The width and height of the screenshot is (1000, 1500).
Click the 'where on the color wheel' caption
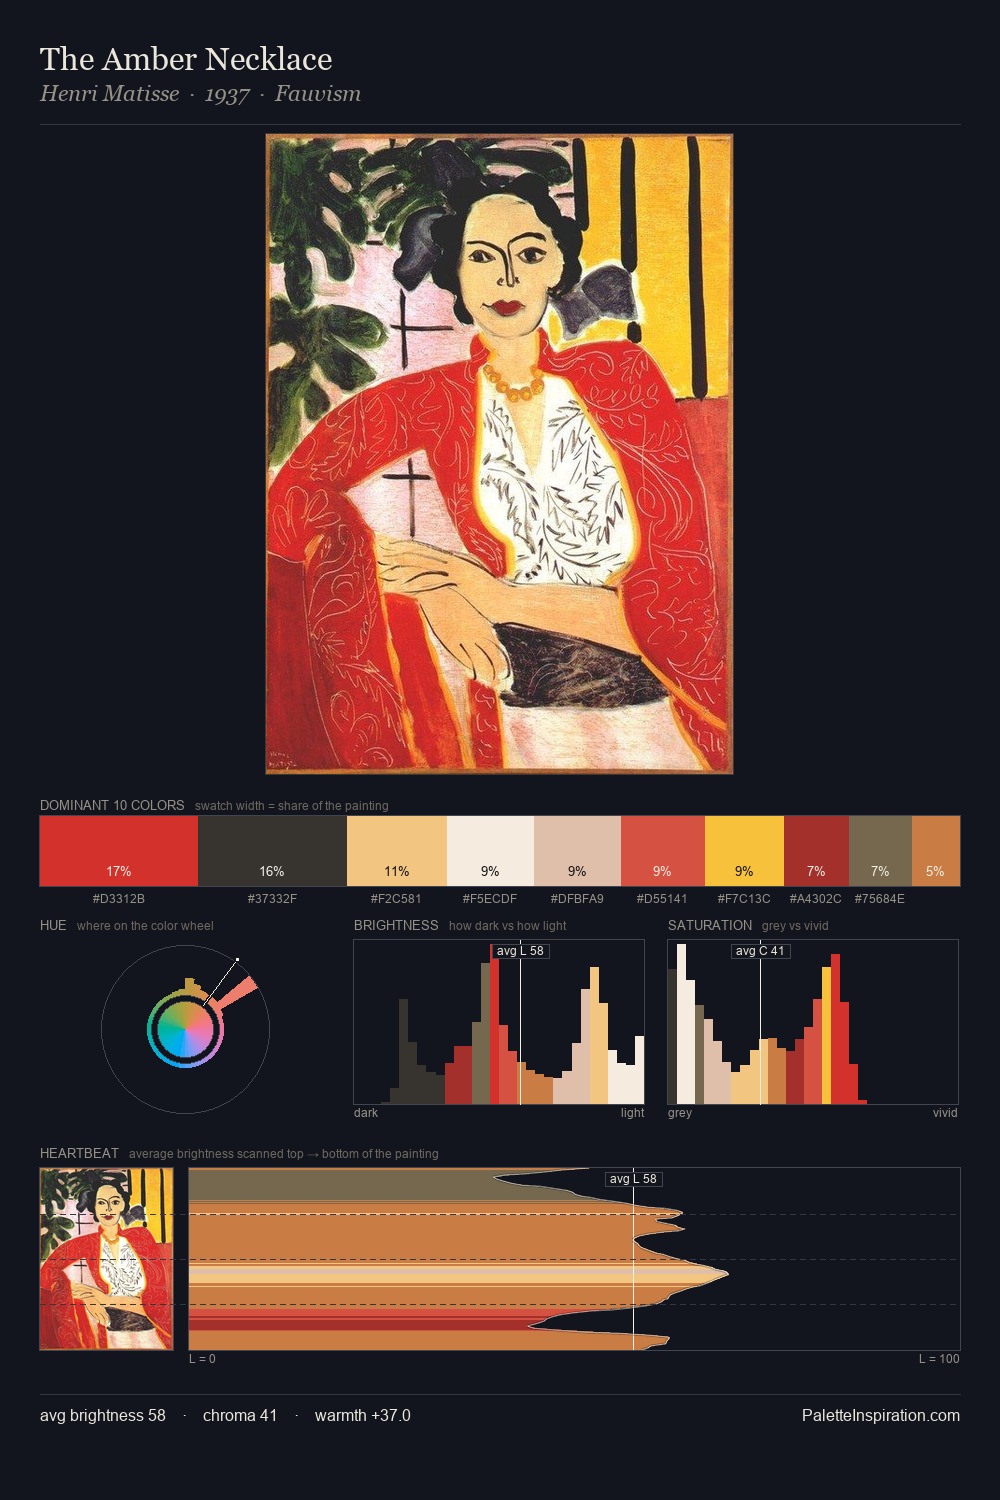click(145, 926)
